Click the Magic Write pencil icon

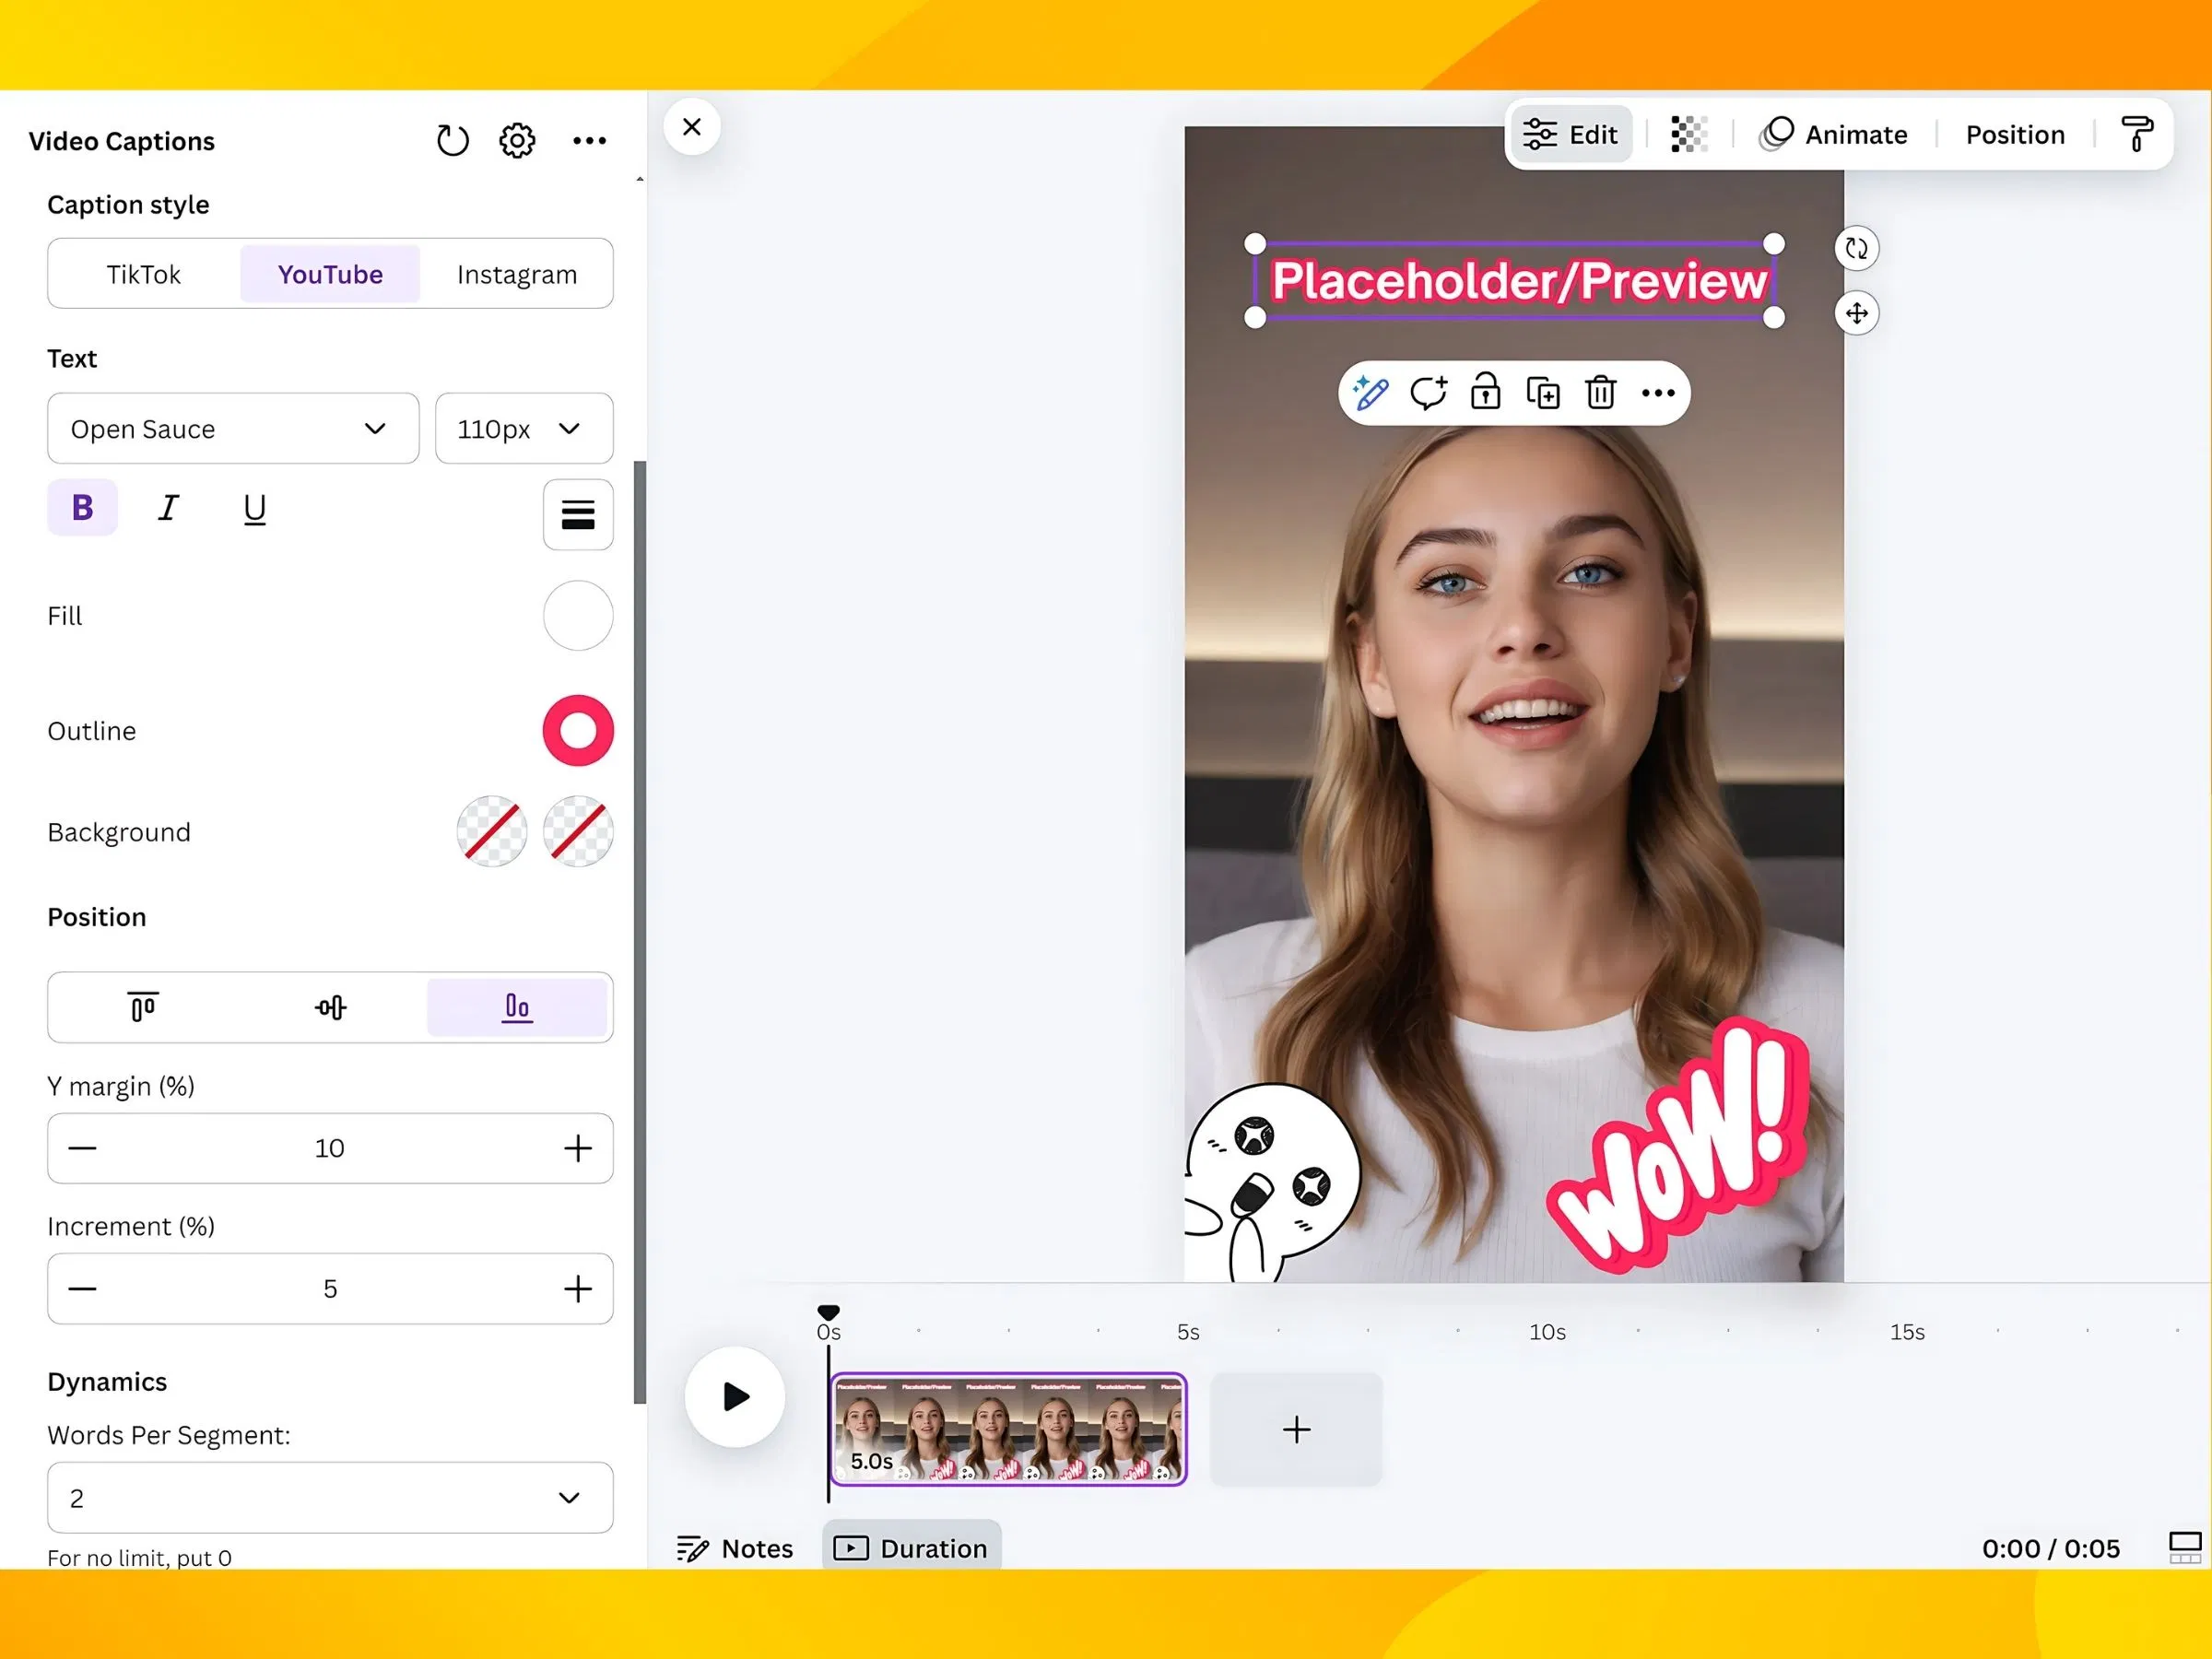1370,392
